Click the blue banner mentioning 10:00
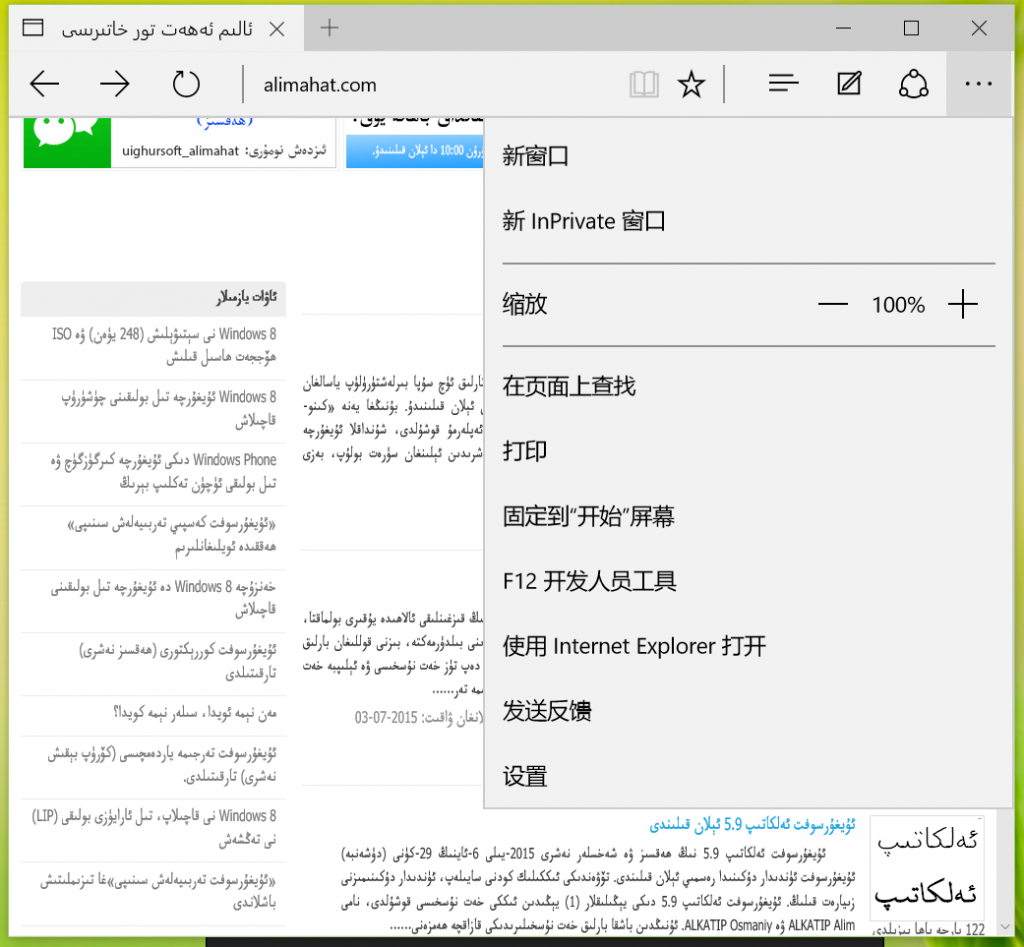This screenshot has height=947, width=1024. point(415,152)
